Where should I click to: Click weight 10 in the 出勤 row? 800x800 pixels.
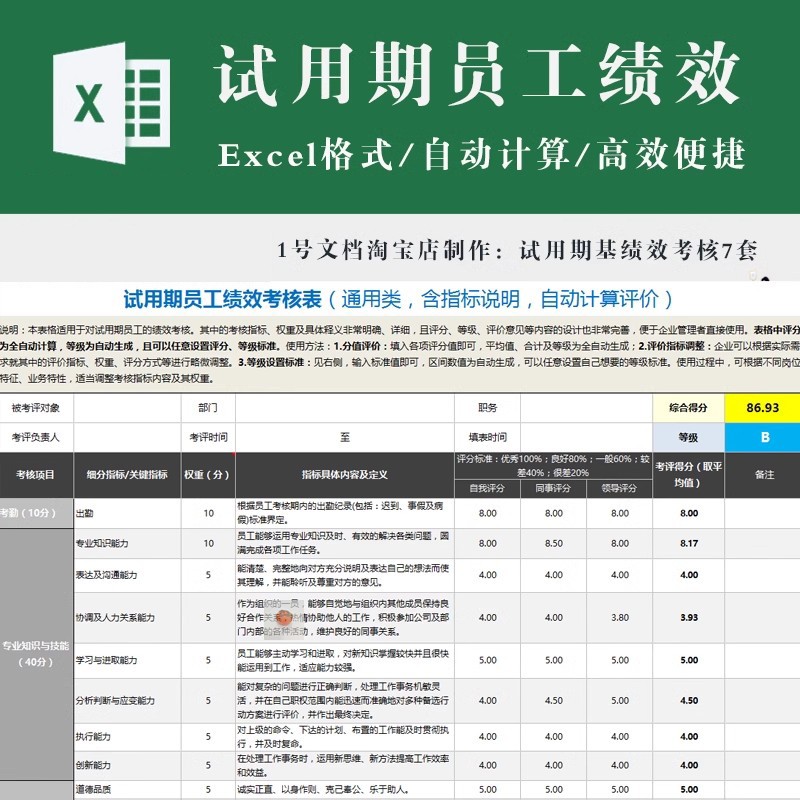[208, 513]
